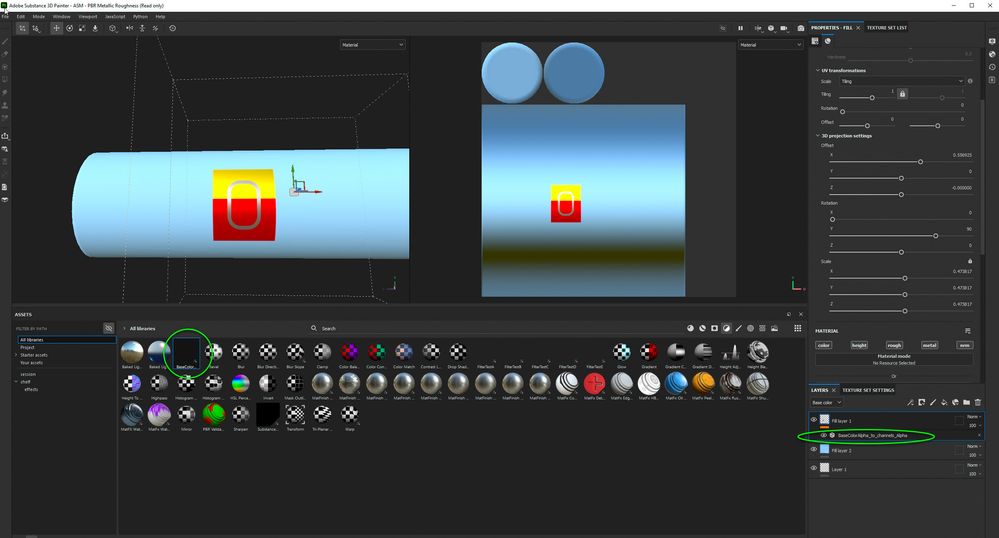The width and height of the screenshot is (999, 538).
Task: Toggle the color channel button in Material
Action: click(823, 345)
